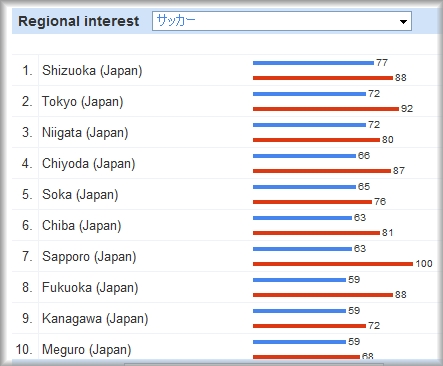
Task: Click Soka's blue bar valued 65
Action: (304, 187)
